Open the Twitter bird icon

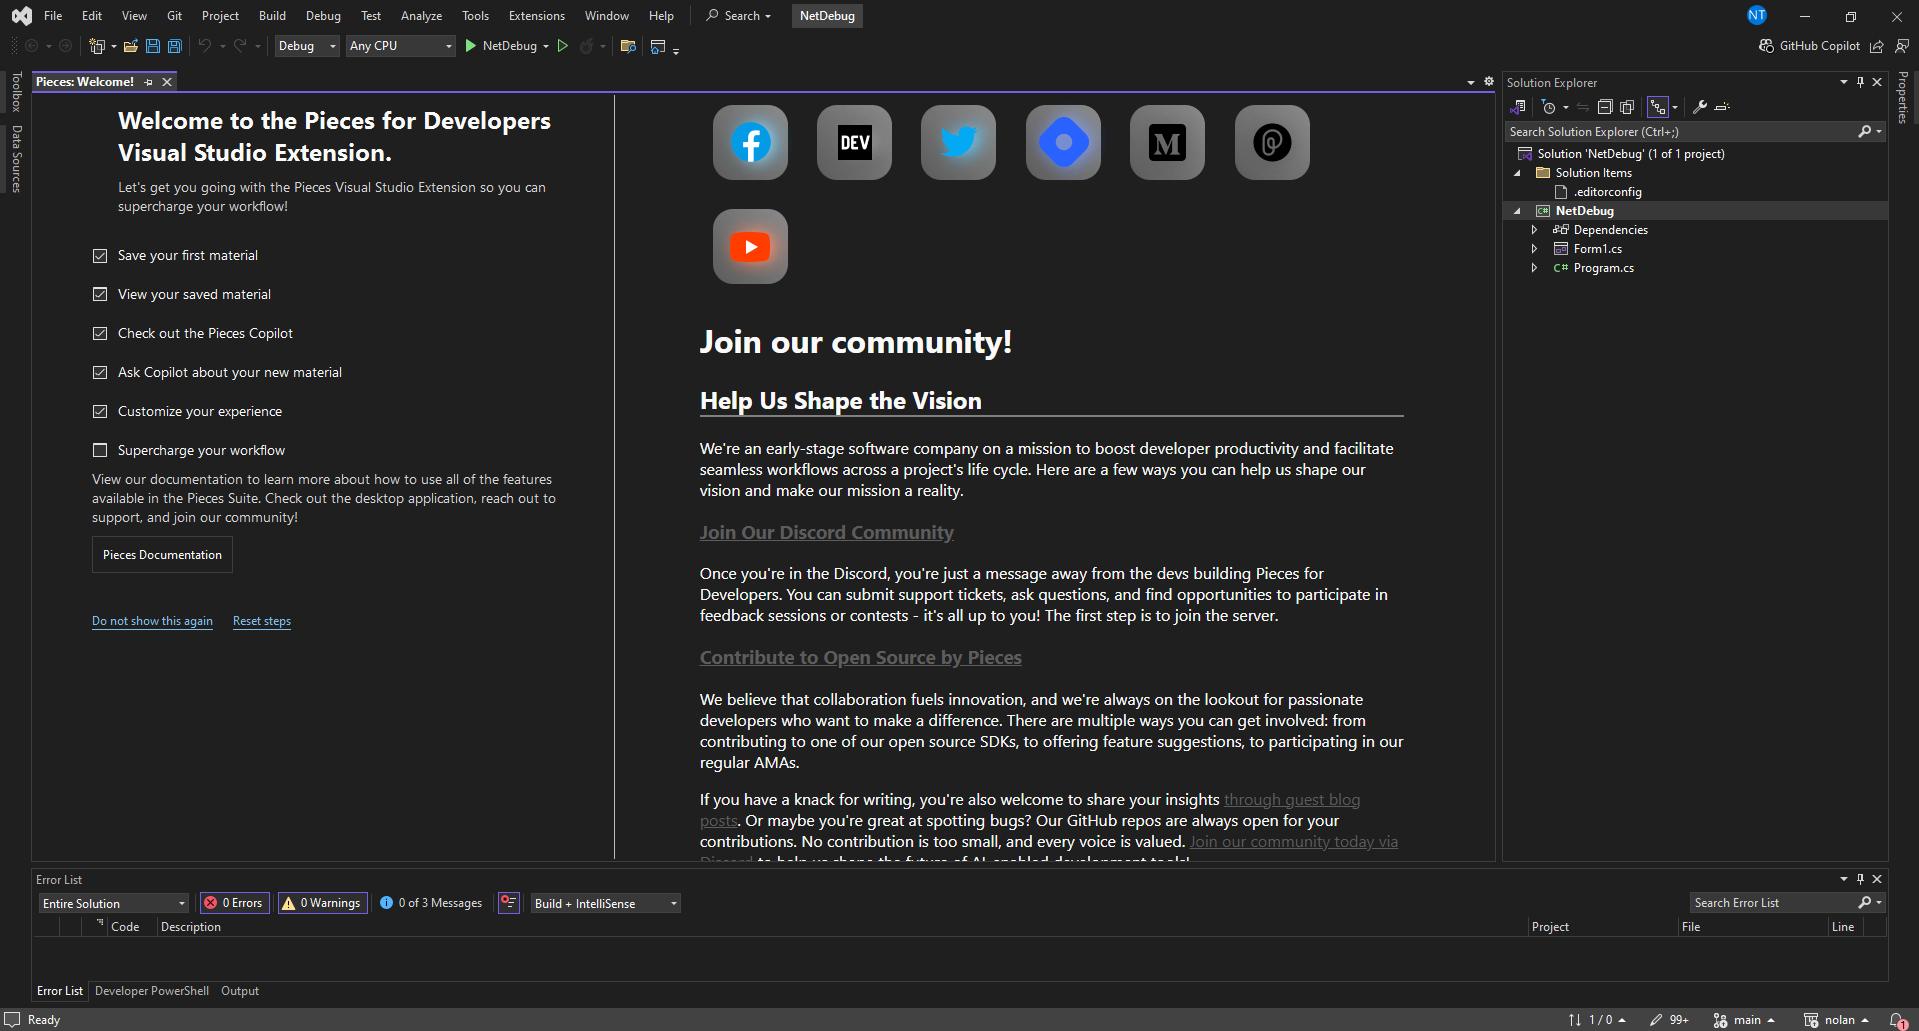(958, 142)
